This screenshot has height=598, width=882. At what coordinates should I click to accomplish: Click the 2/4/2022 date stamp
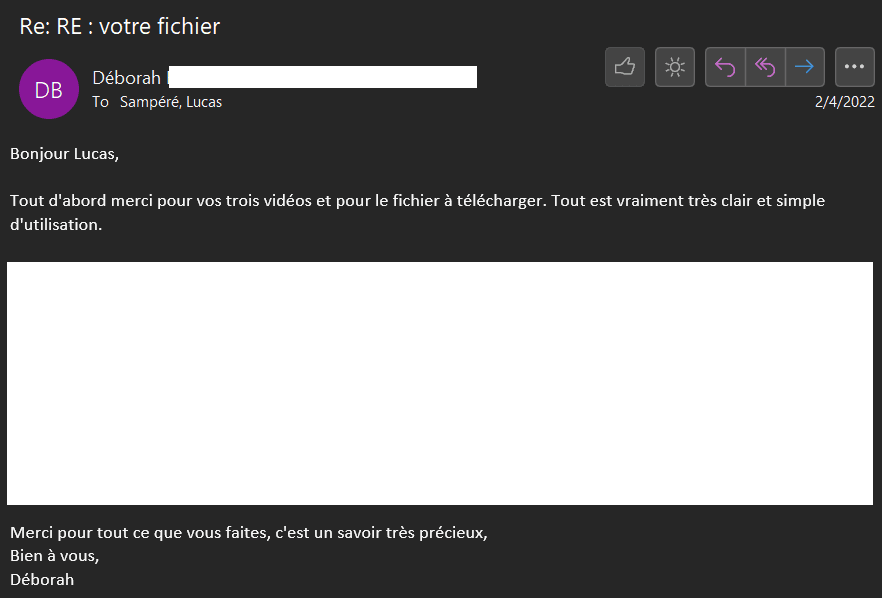845,101
